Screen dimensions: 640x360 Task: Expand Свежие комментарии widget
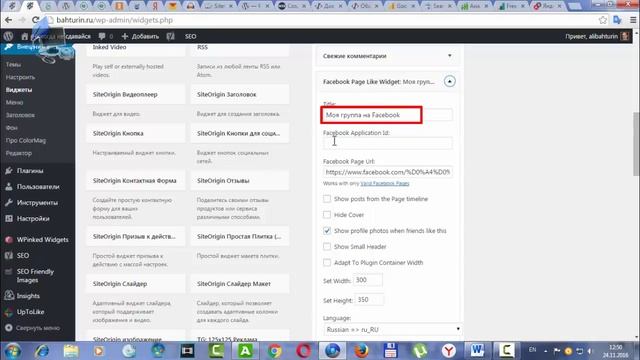449,56
